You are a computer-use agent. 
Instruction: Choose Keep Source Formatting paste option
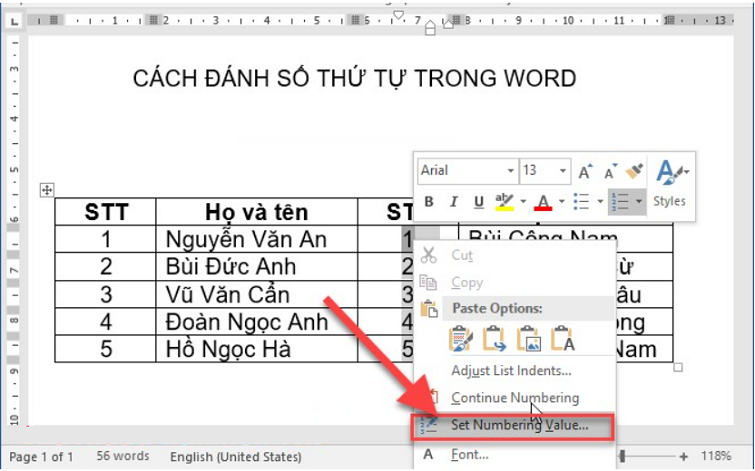pyautogui.click(x=461, y=338)
